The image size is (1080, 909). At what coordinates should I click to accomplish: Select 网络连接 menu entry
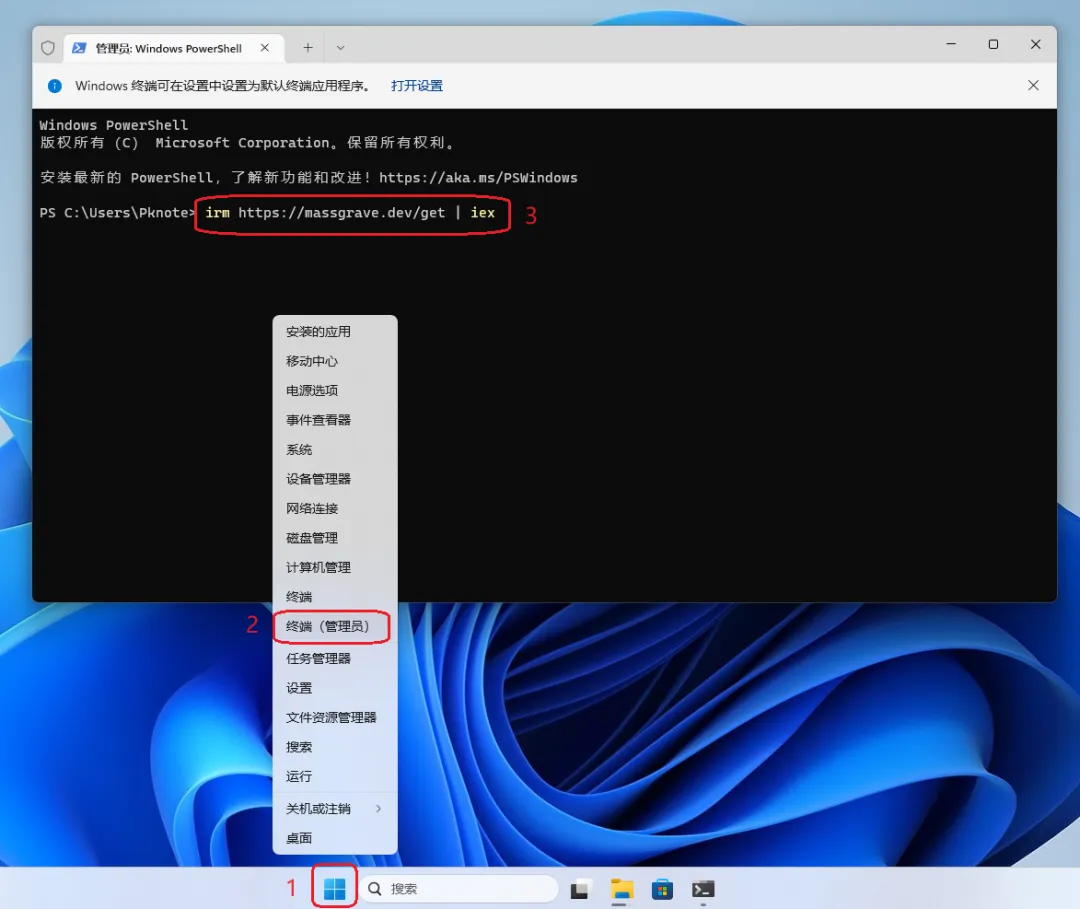click(x=335, y=509)
